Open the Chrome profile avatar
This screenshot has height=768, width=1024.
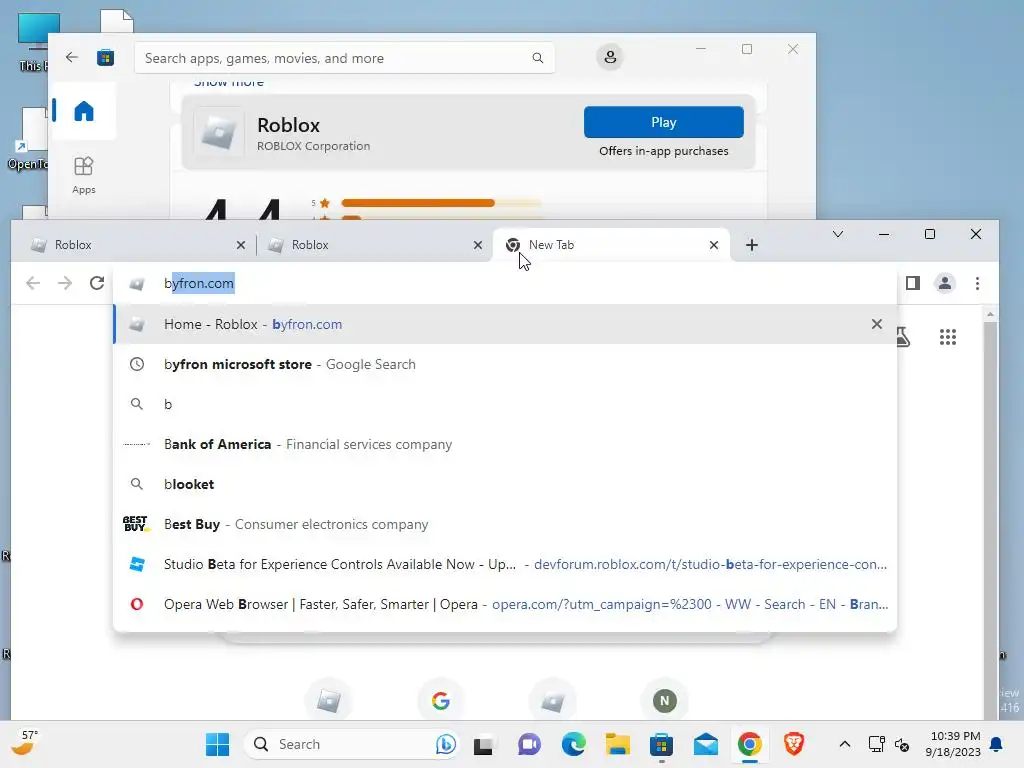[944, 283]
